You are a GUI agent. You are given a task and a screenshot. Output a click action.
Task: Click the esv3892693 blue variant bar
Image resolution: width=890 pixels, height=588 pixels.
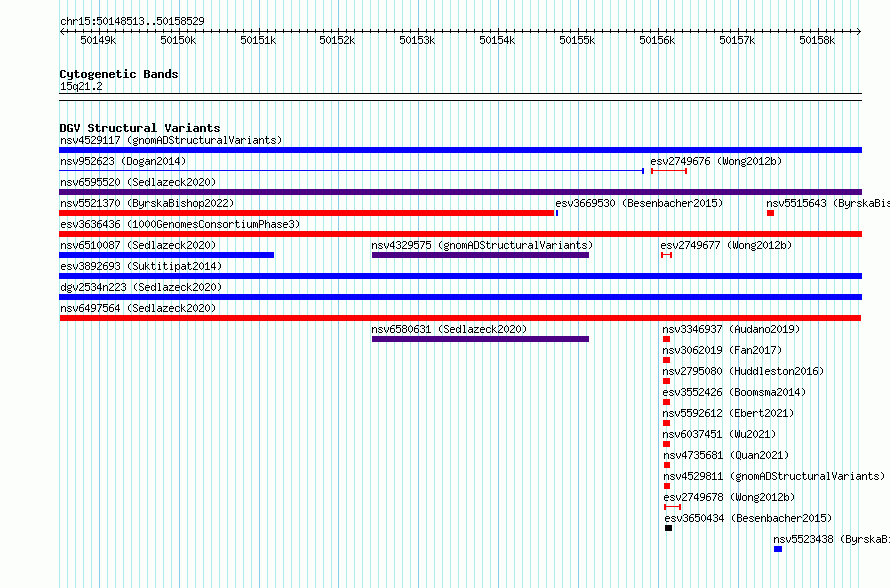tap(460, 276)
